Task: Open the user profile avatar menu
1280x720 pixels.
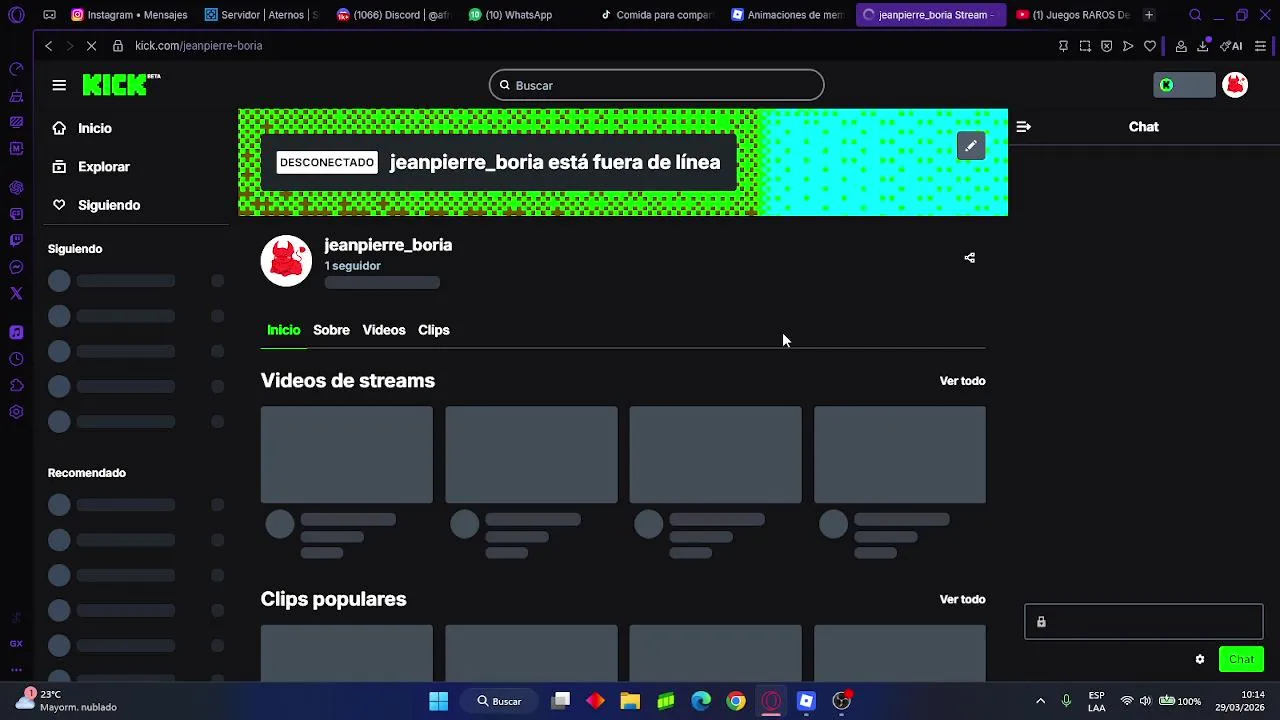Action: [x=1235, y=85]
